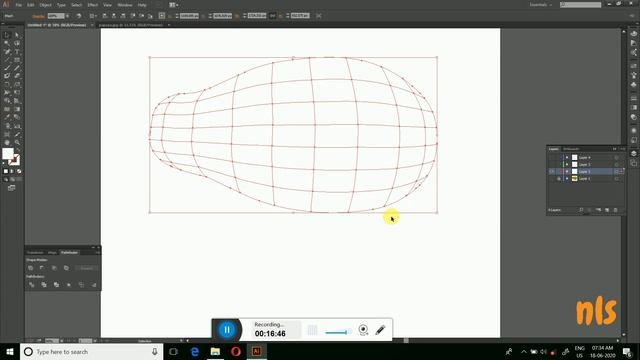This screenshot has width=640, height=360.
Task: Select the Shape Builder tool
Action: (x=7, y=101)
